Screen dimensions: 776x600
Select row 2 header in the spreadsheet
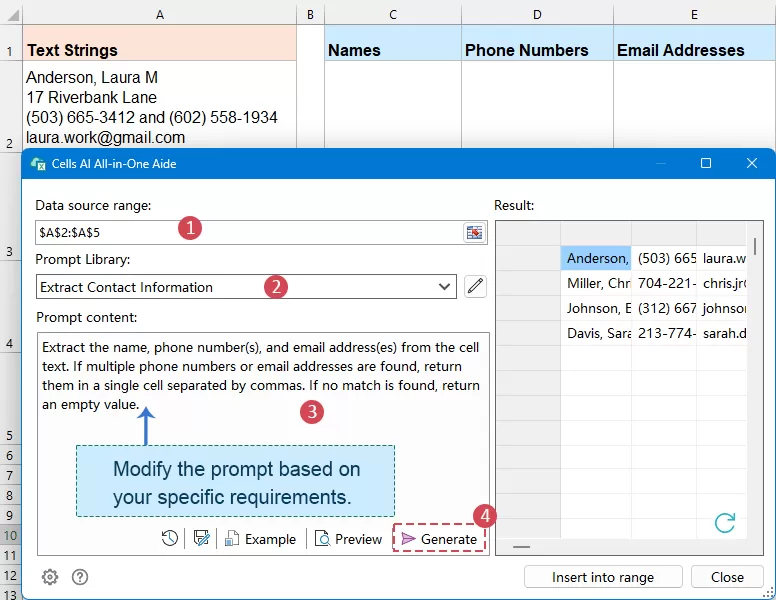tap(10, 106)
